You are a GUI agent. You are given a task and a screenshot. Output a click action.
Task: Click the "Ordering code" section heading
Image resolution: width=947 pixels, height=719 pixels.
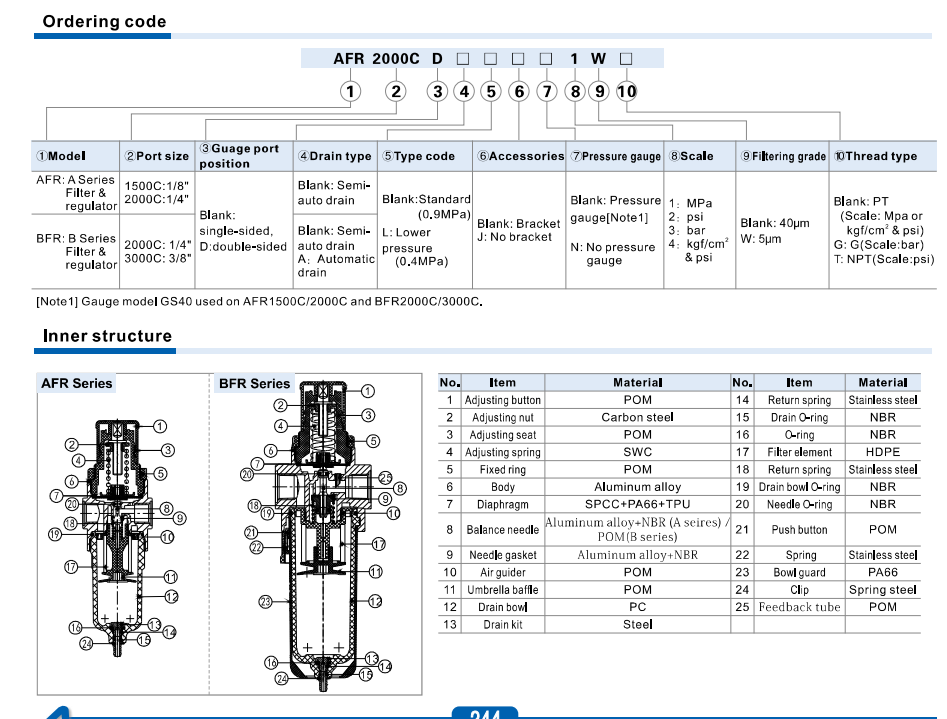(104, 21)
